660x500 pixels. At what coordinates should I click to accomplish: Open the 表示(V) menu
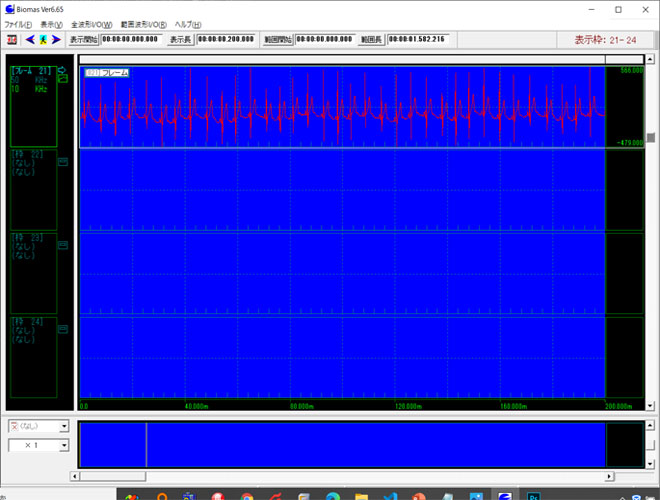coord(51,24)
